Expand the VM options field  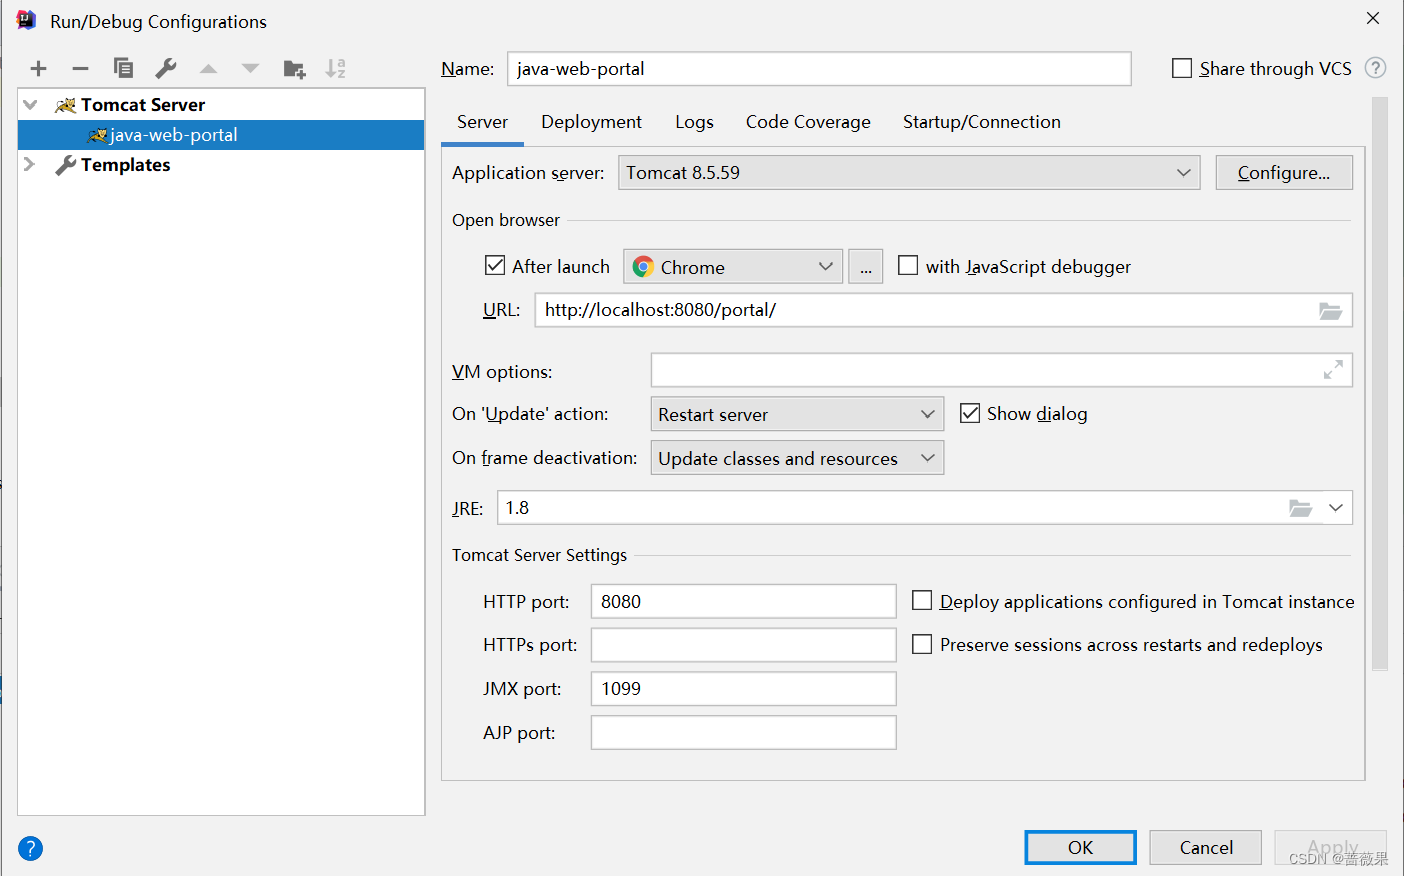pos(1333,370)
